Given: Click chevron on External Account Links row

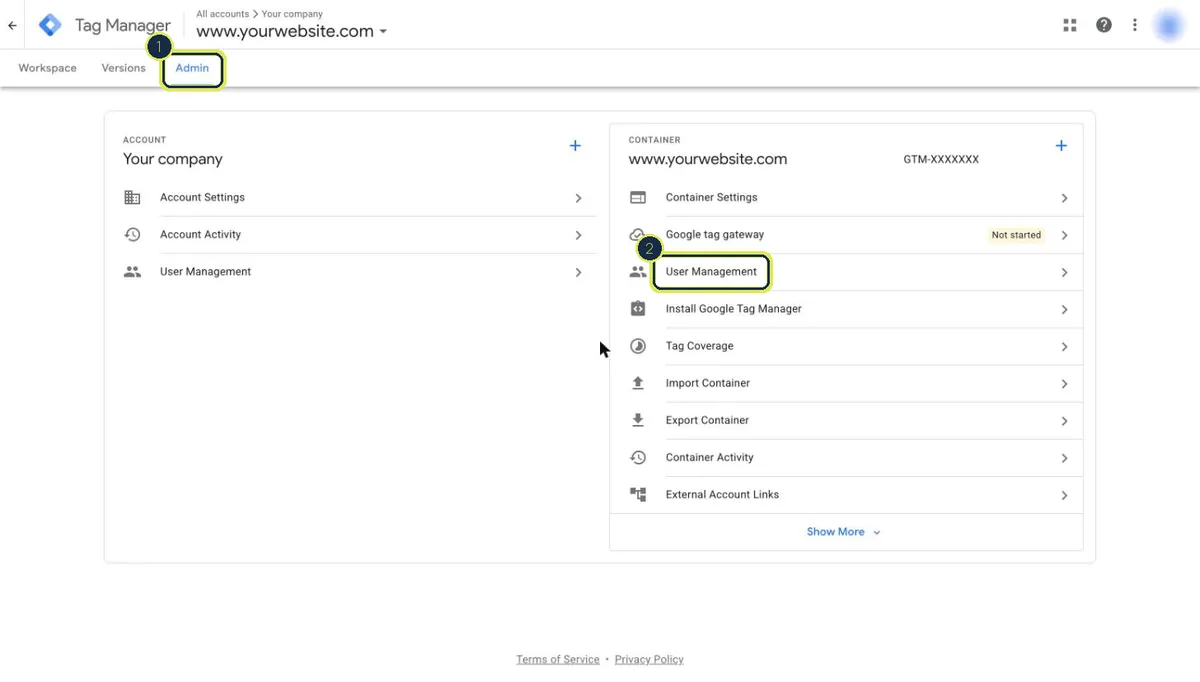Looking at the screenshot, I should point(1064,495).
